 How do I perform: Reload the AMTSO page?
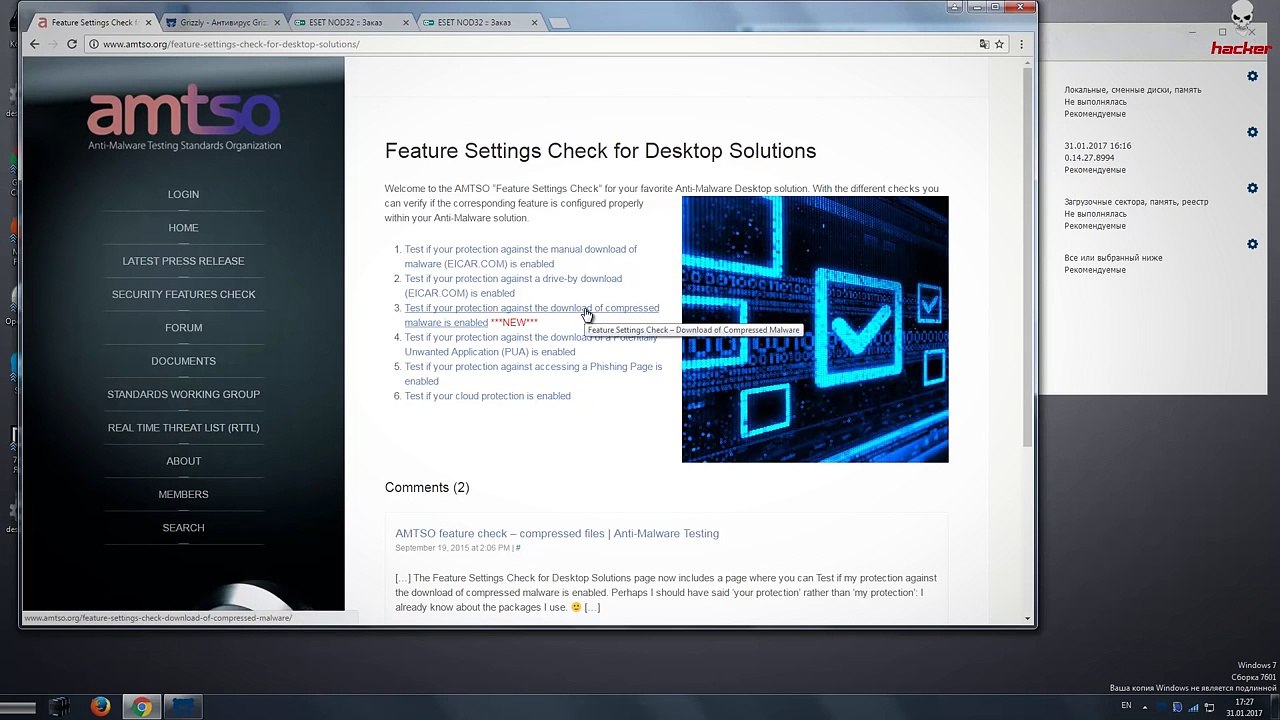[x=72, y=44]
